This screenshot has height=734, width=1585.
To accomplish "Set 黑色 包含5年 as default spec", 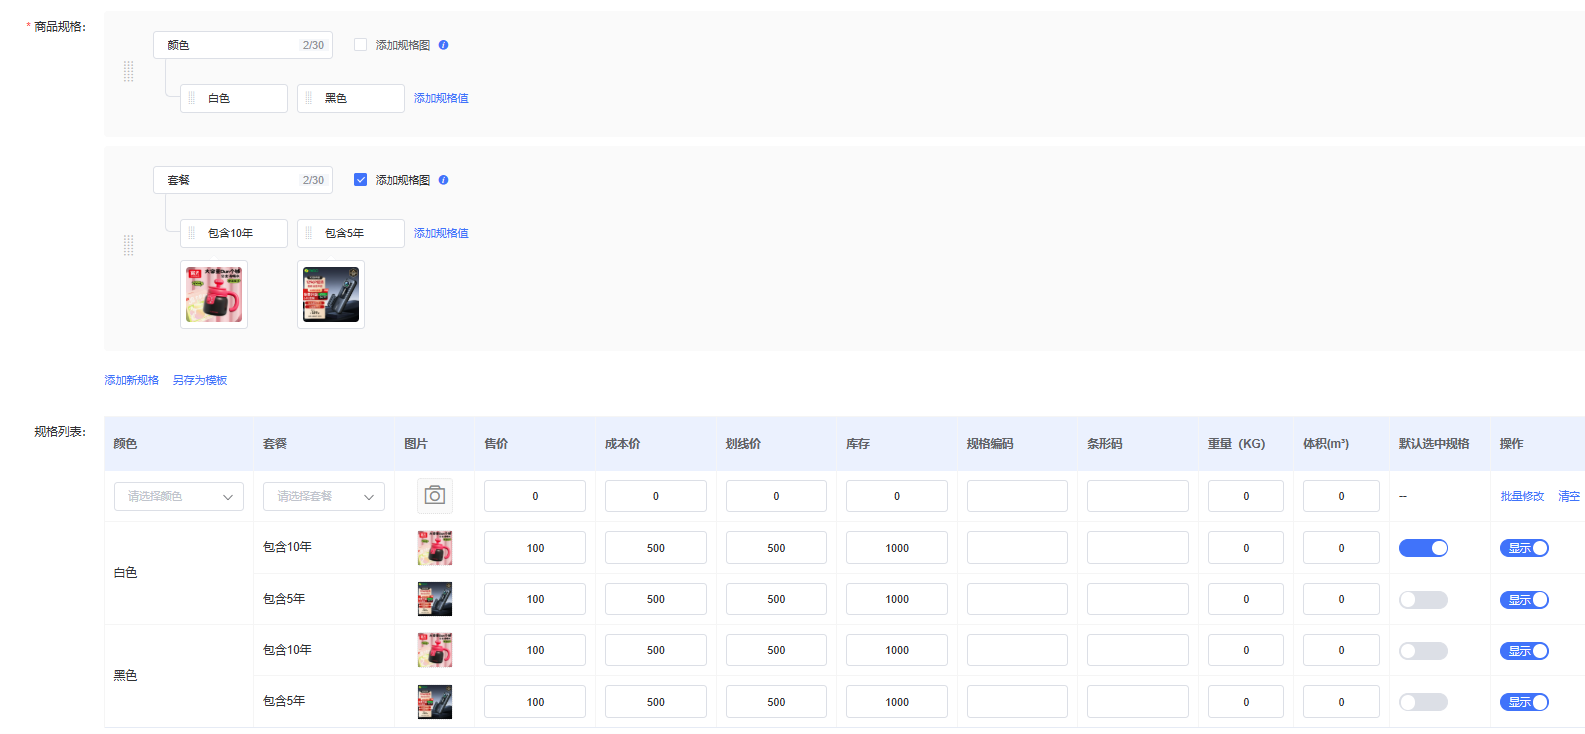I will coord(1423,702).
